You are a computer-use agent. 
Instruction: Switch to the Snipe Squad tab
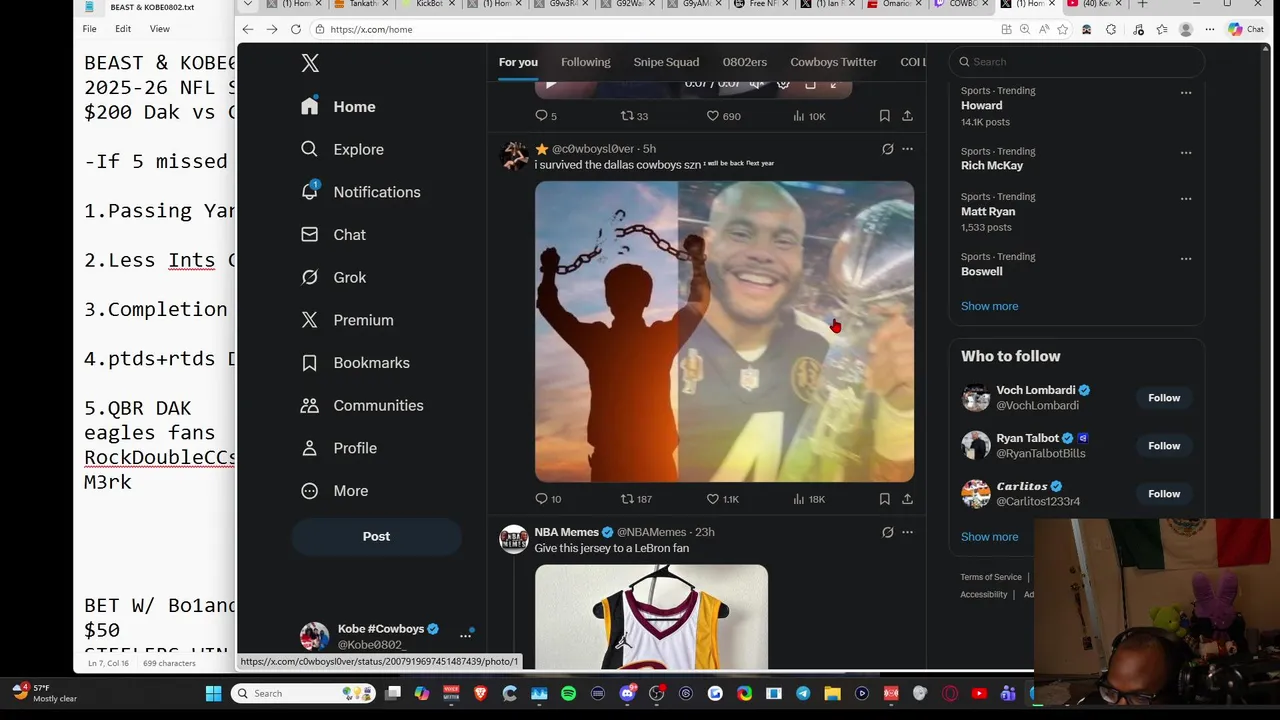click(x=666, y=62)
